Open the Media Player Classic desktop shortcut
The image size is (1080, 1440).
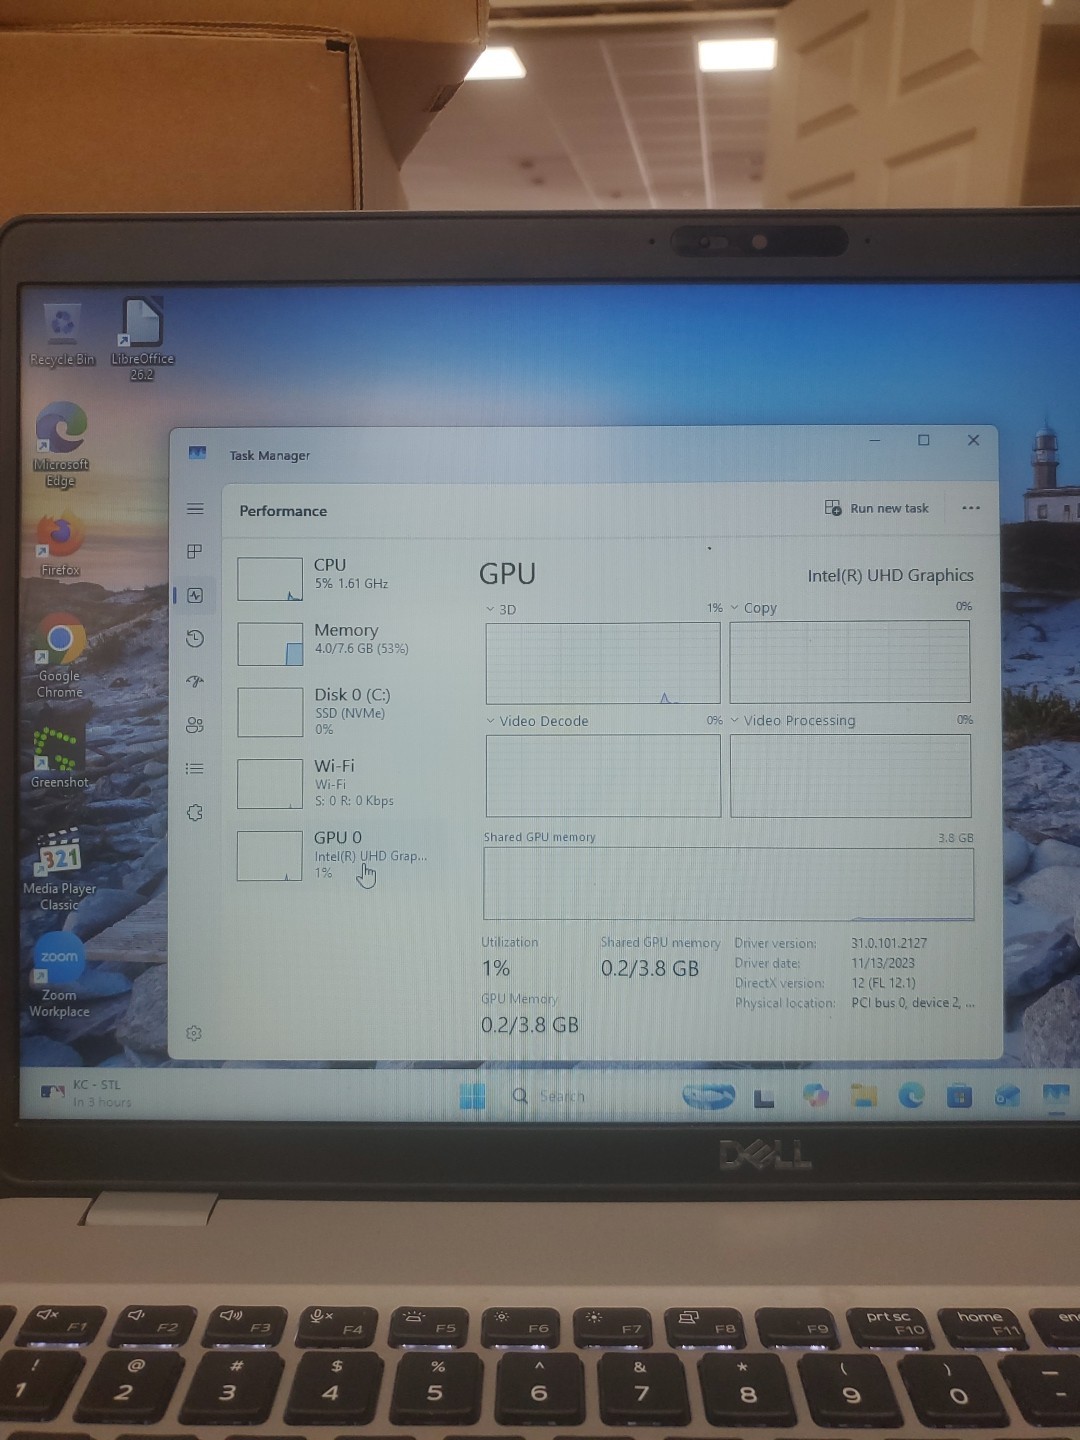[59, 870]
